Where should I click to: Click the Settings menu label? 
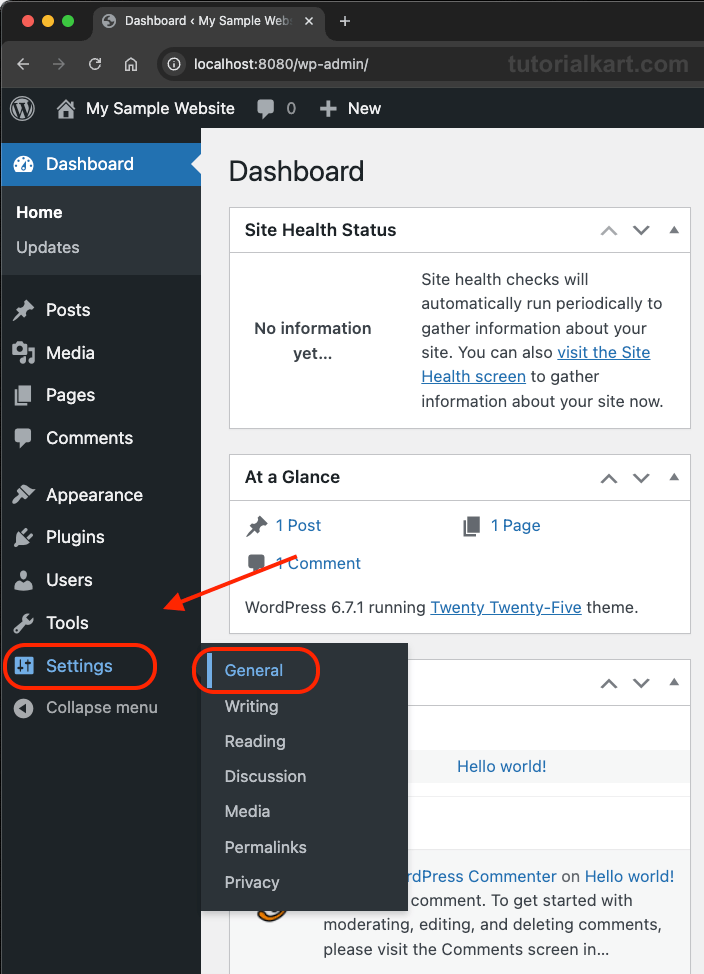click(80, 666)
